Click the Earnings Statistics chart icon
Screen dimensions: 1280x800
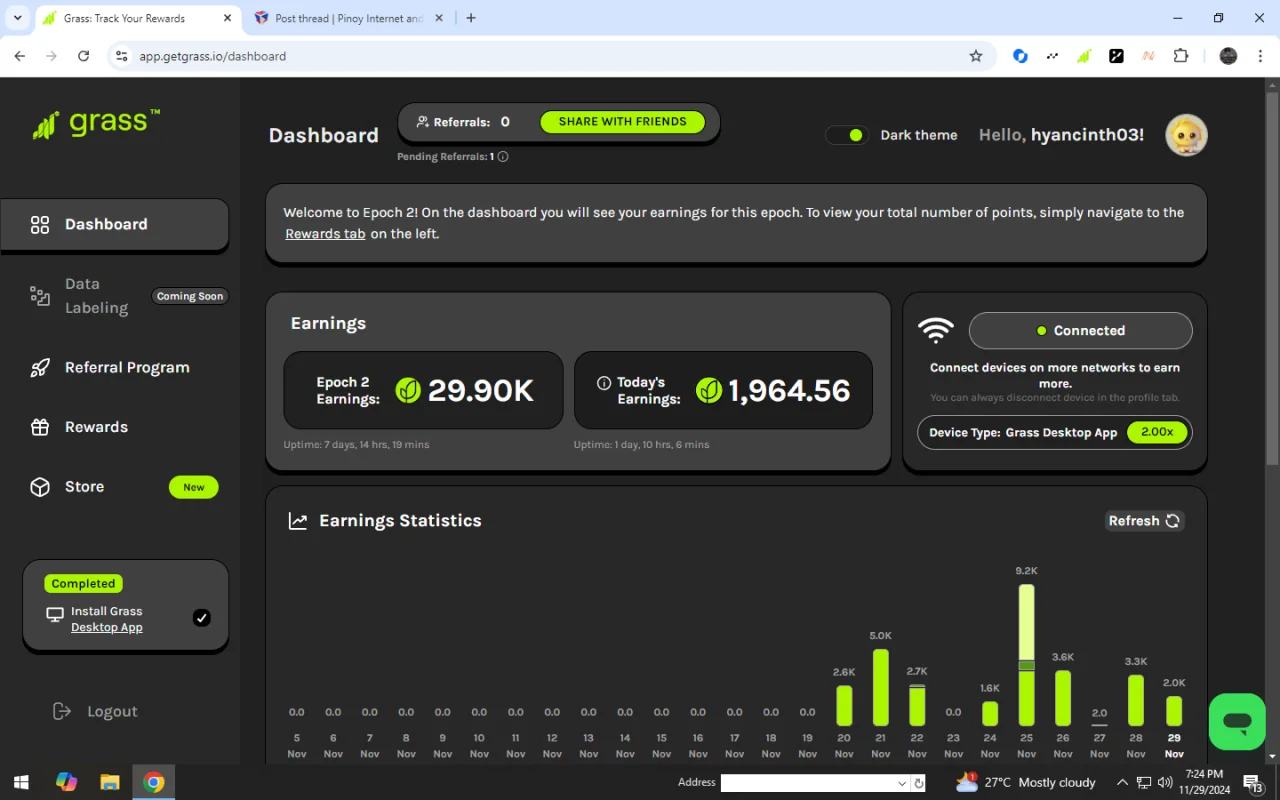(x=298, y=521)
